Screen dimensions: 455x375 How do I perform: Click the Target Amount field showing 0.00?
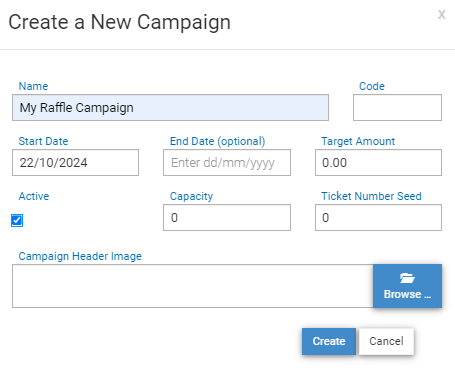[x=378, y=163]
